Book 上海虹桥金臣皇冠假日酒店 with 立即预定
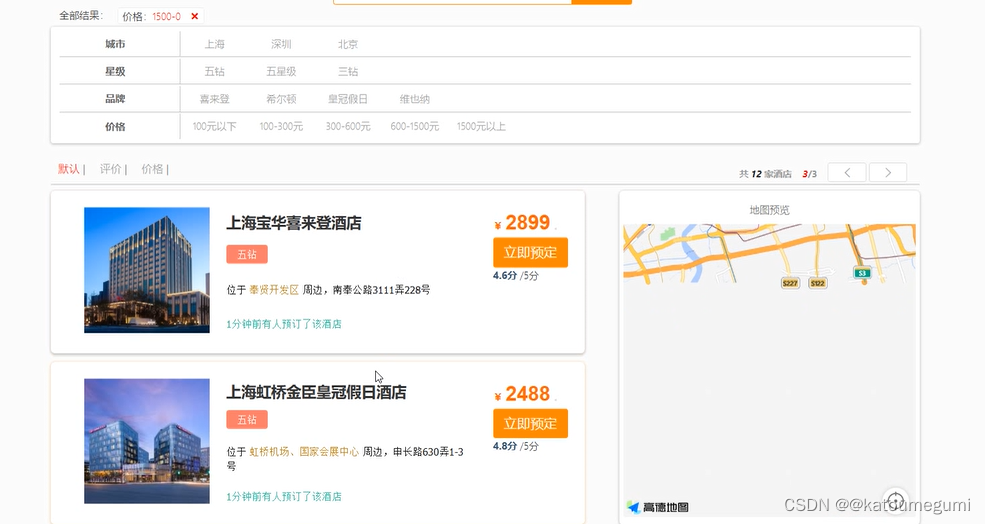The width and height of the screenshot is (985, 524). [530, 423]
